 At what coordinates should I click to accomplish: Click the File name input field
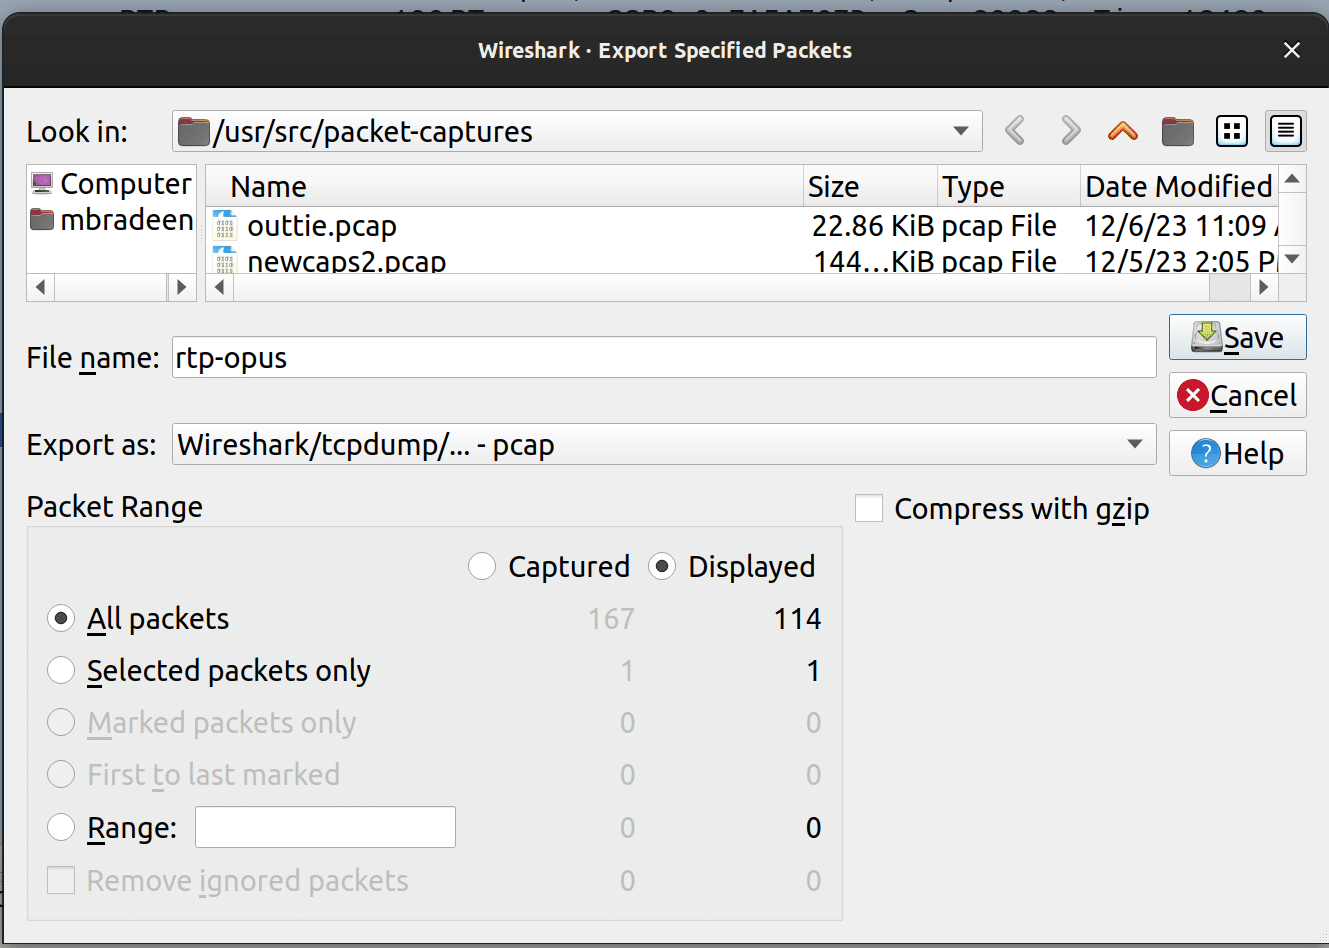[665, 358]
